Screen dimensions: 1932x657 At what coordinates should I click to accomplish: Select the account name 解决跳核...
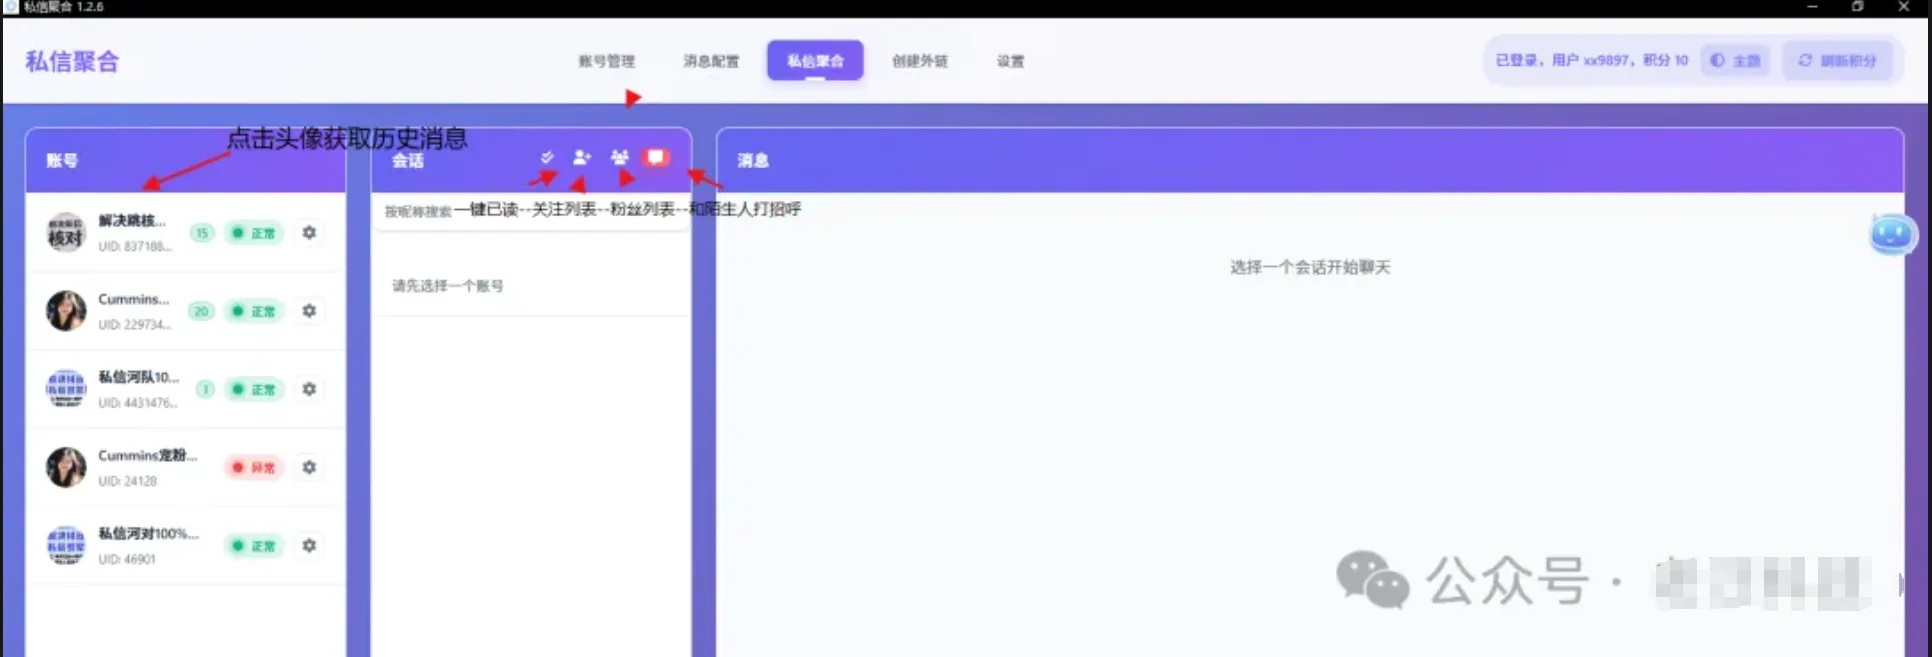click(x=132, y=221)
